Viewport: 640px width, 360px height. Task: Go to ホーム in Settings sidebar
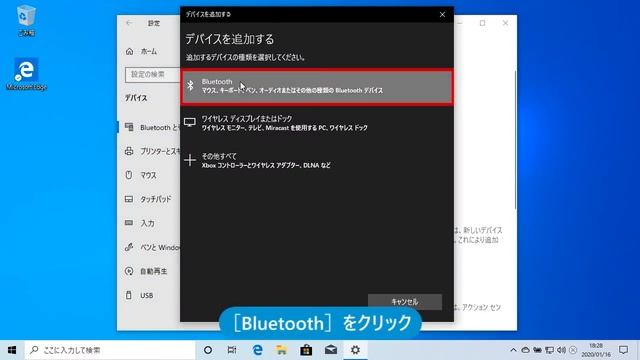(x=149, y=51)
